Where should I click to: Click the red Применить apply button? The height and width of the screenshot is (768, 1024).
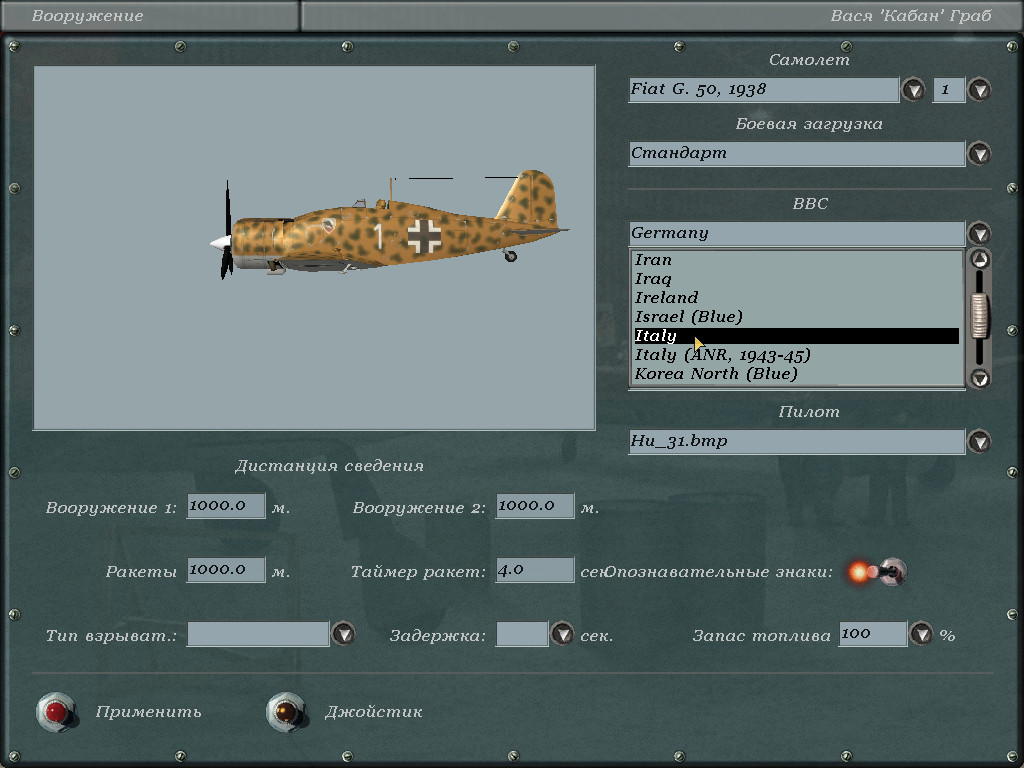(x=56, y=712)
